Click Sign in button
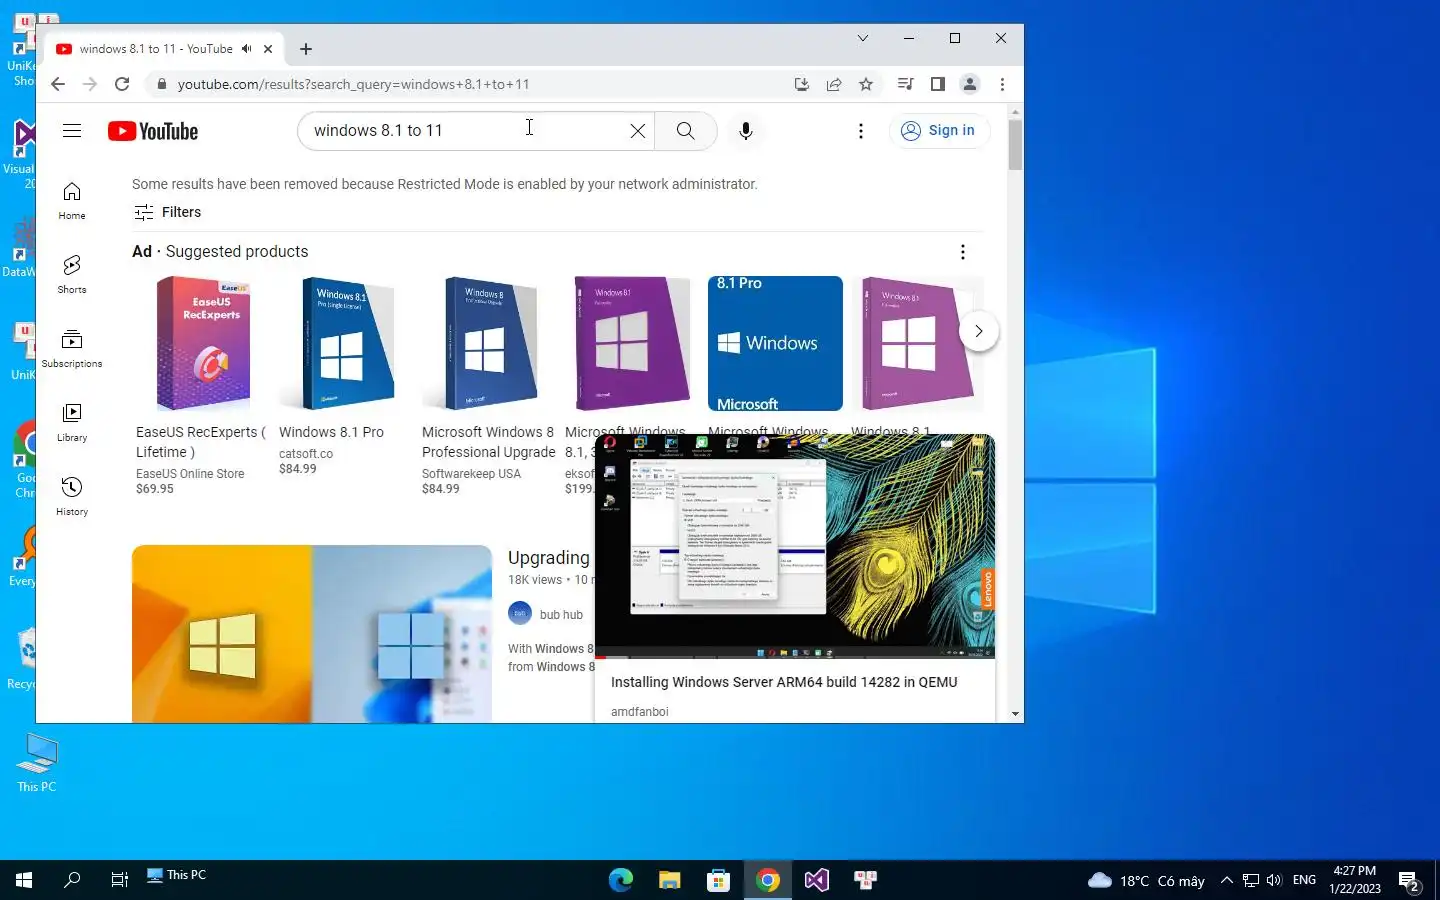The width and height of the screenshot is (1440, 900). (938, 130)
